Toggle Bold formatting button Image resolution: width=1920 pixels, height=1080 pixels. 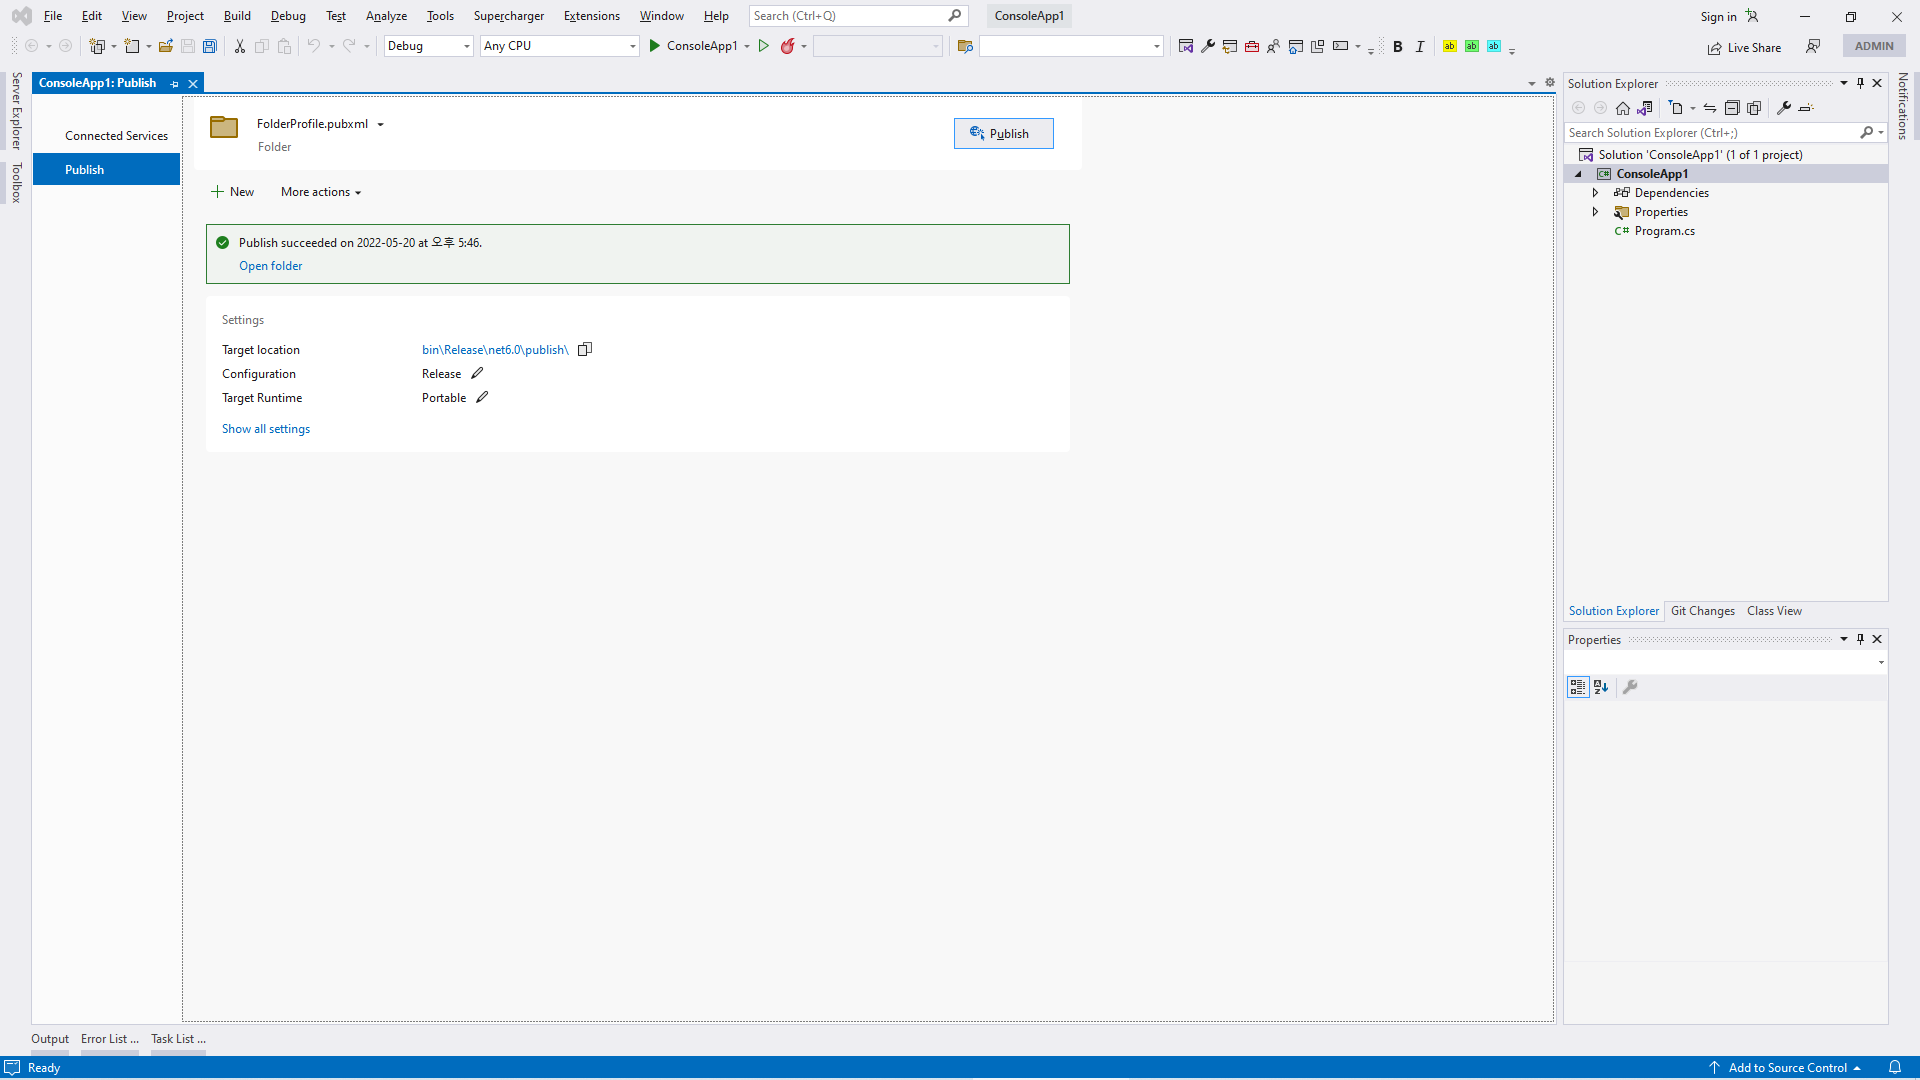click(x=1398, y=46)
